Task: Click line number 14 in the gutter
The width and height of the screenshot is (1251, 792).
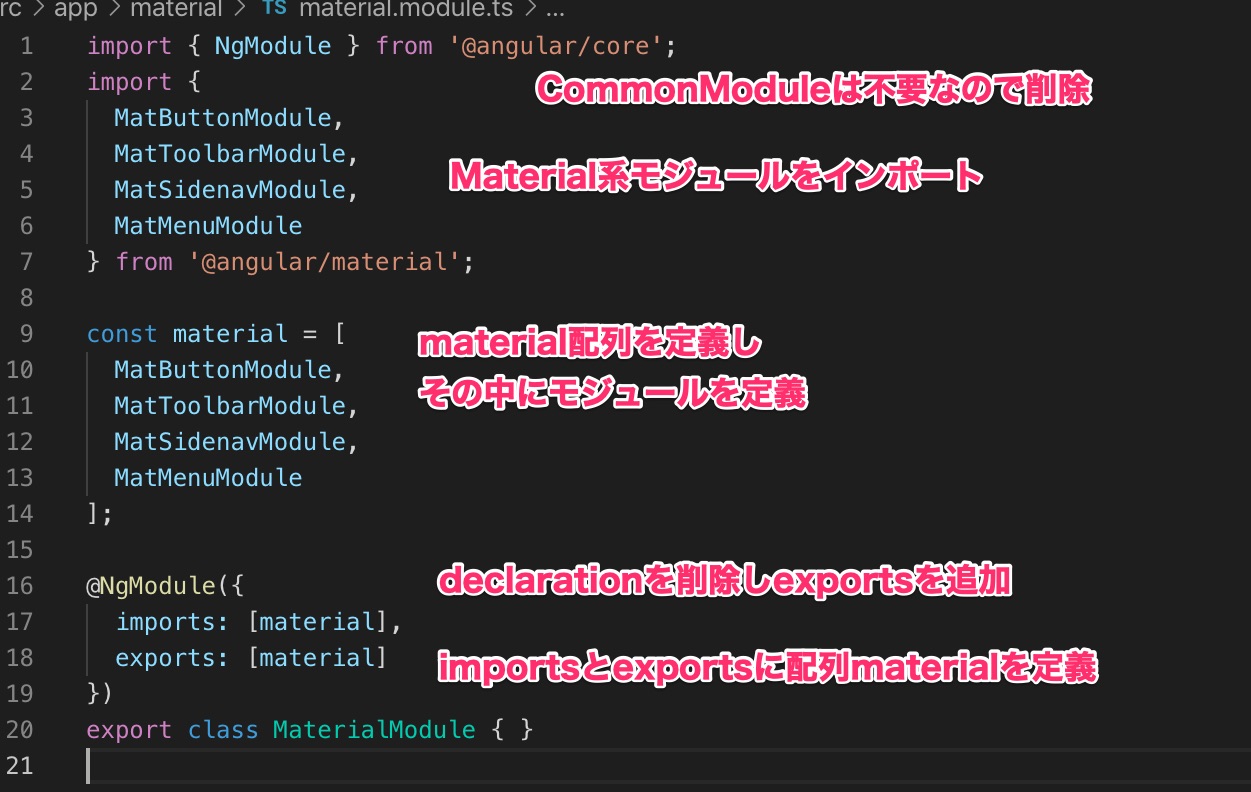Action: coord(19,513)
